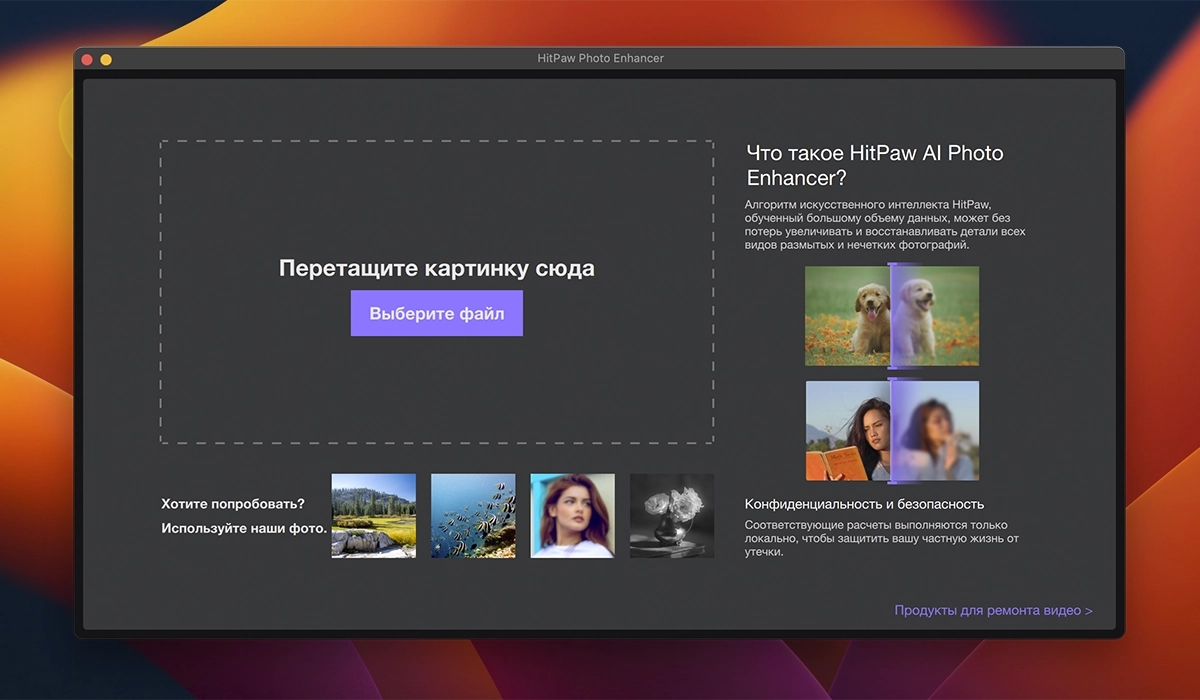This screenshot has width=1200, height=700.
Task: Click the local calculations privacy paragraph
Action: 880,538
